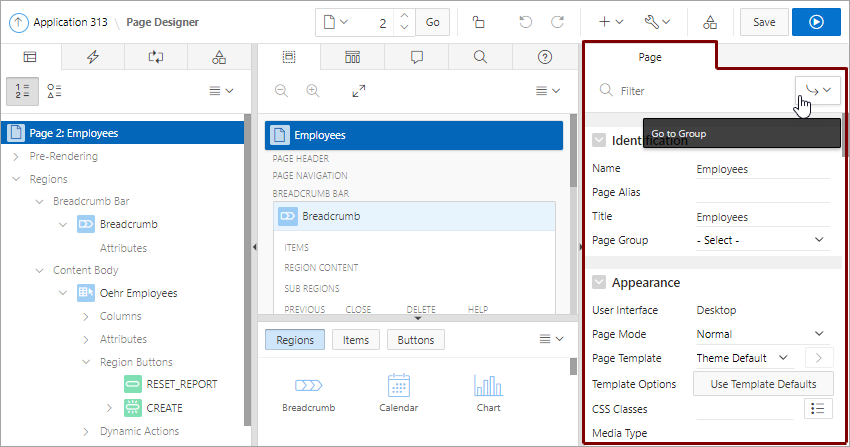Collapse the Breadcrumb region node in the tree
This screenshot has width=850, height=447.
point(63,224)
